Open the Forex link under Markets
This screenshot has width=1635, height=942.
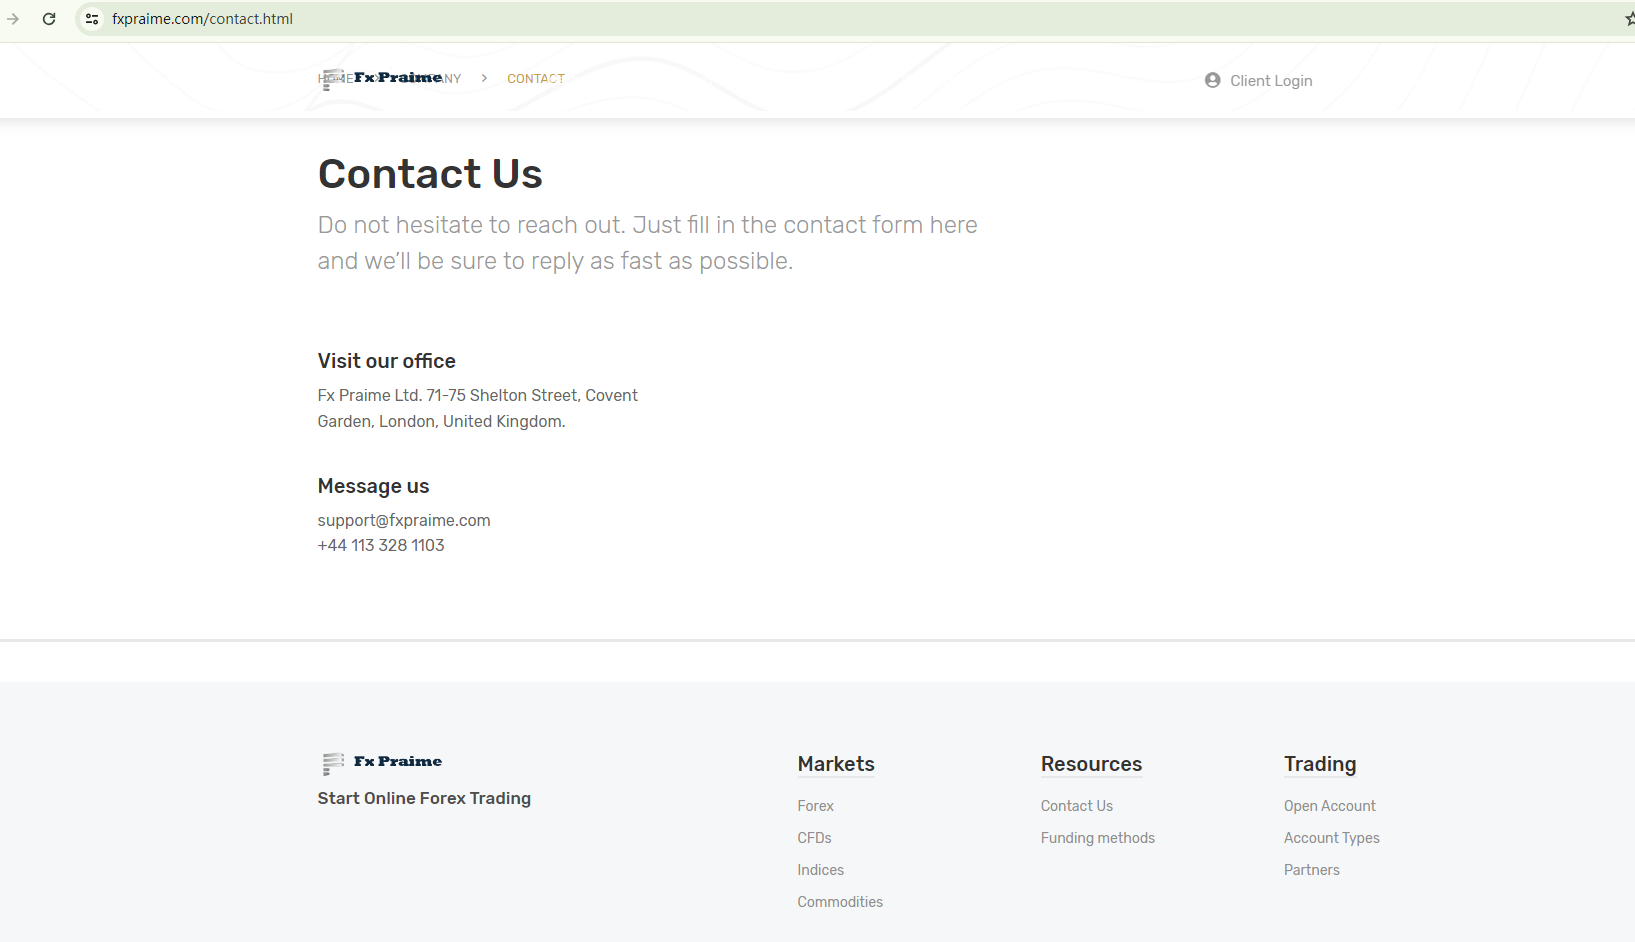tap(815, 806)
